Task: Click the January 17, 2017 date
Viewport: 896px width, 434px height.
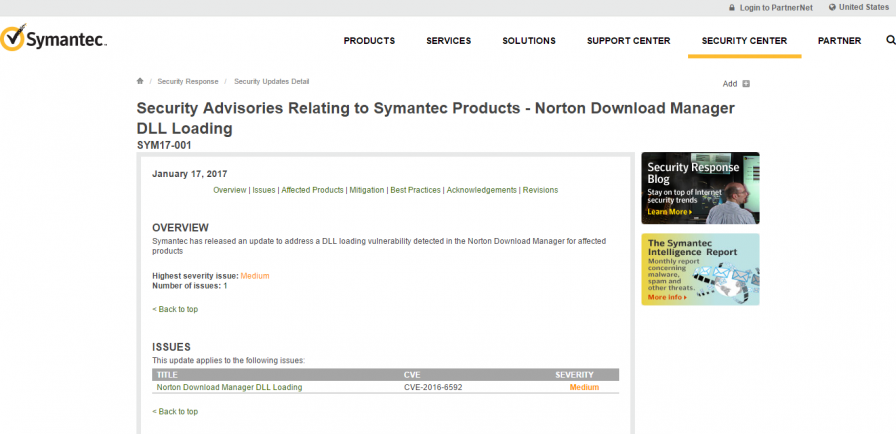Action: 190,174
